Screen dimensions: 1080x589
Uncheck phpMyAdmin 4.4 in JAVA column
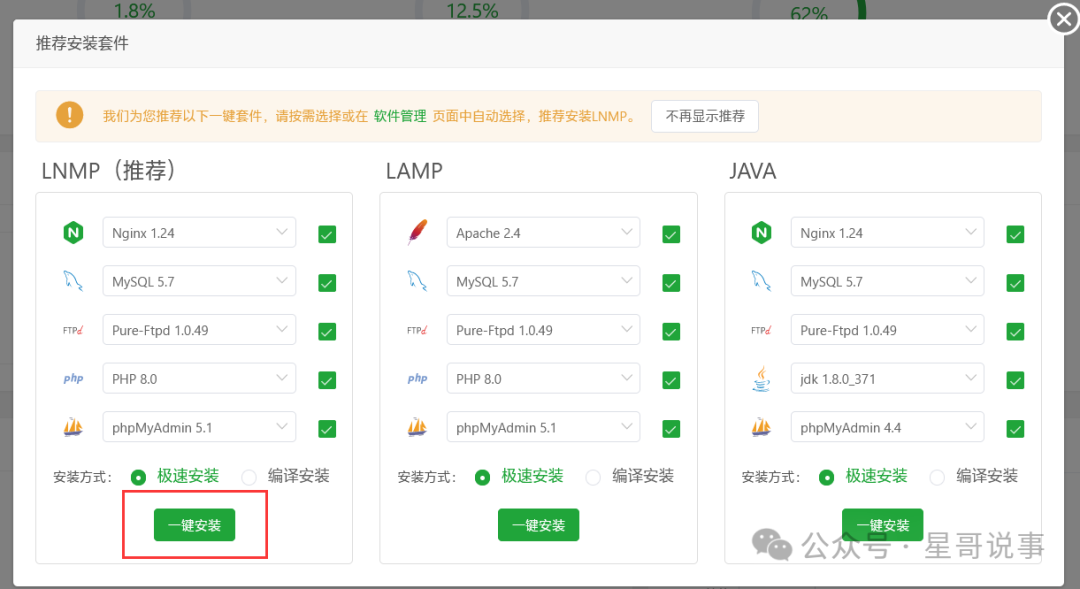[1015, 429]
